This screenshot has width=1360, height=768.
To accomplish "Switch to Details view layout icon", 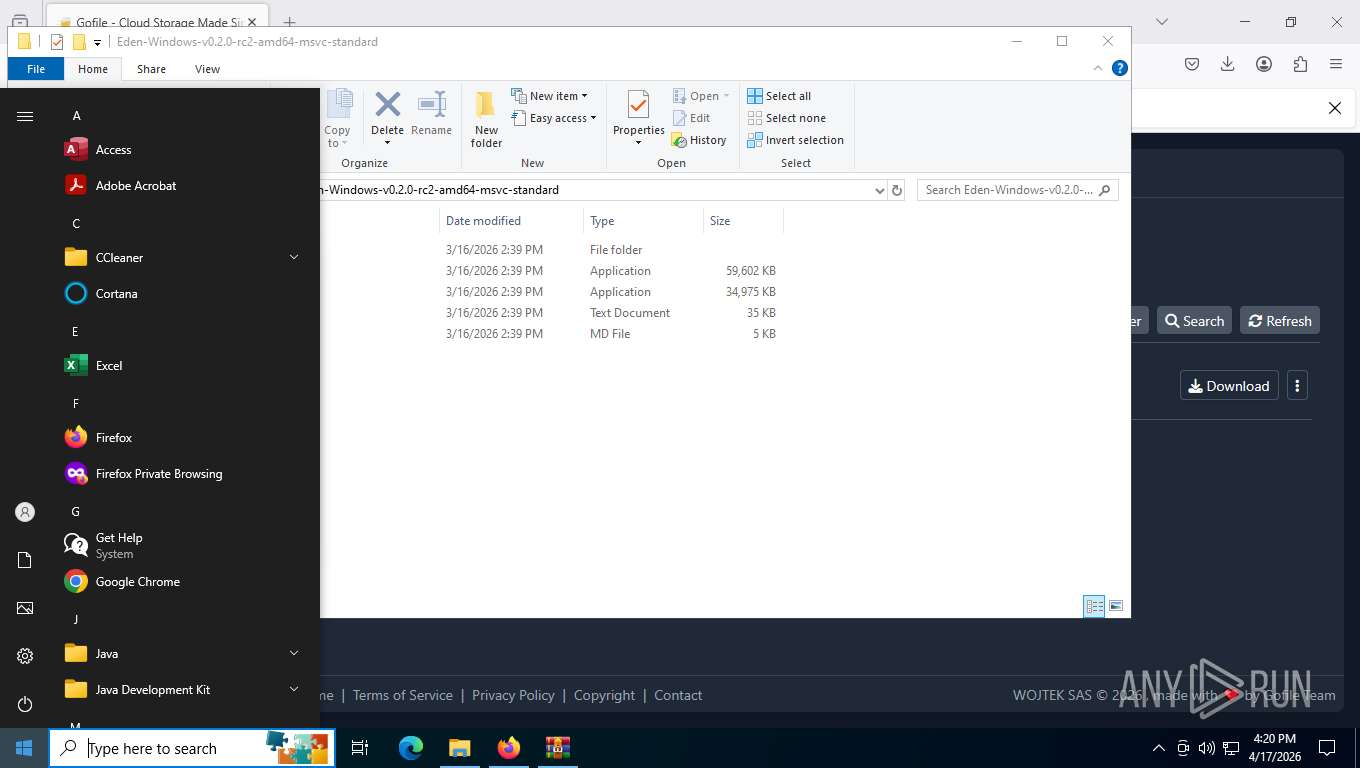I will (x=1094, y=606).
